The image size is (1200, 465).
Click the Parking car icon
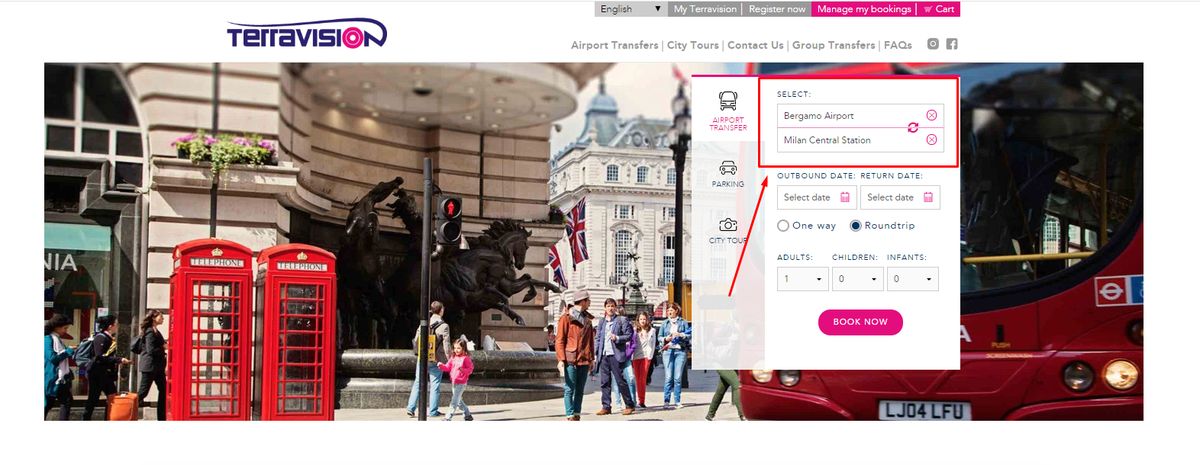(728, 168)
